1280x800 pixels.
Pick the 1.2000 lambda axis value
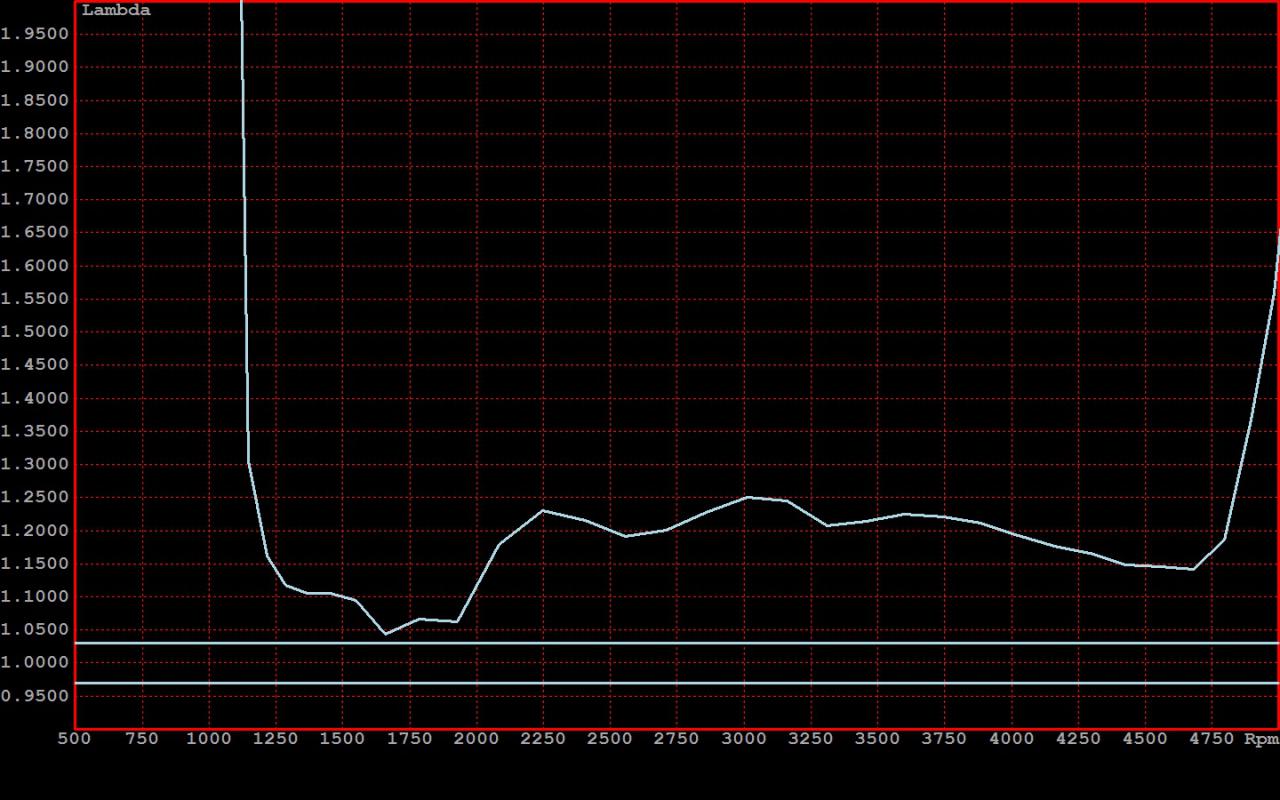point(35,530)
